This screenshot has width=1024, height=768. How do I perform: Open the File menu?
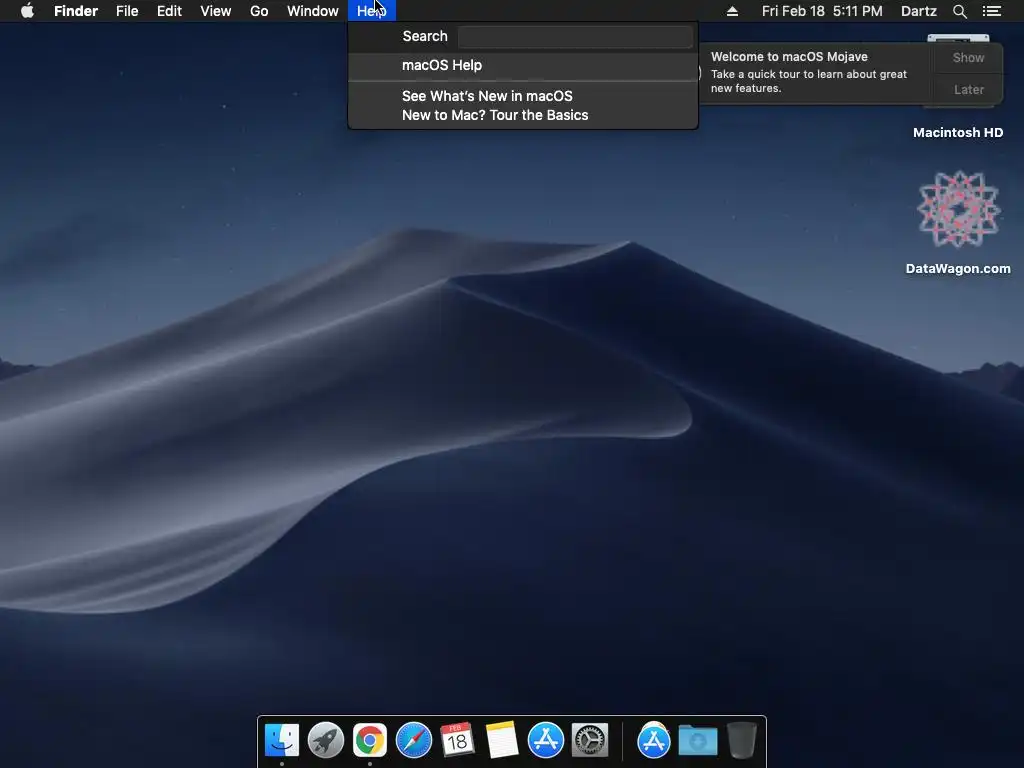tap(127, 11)
